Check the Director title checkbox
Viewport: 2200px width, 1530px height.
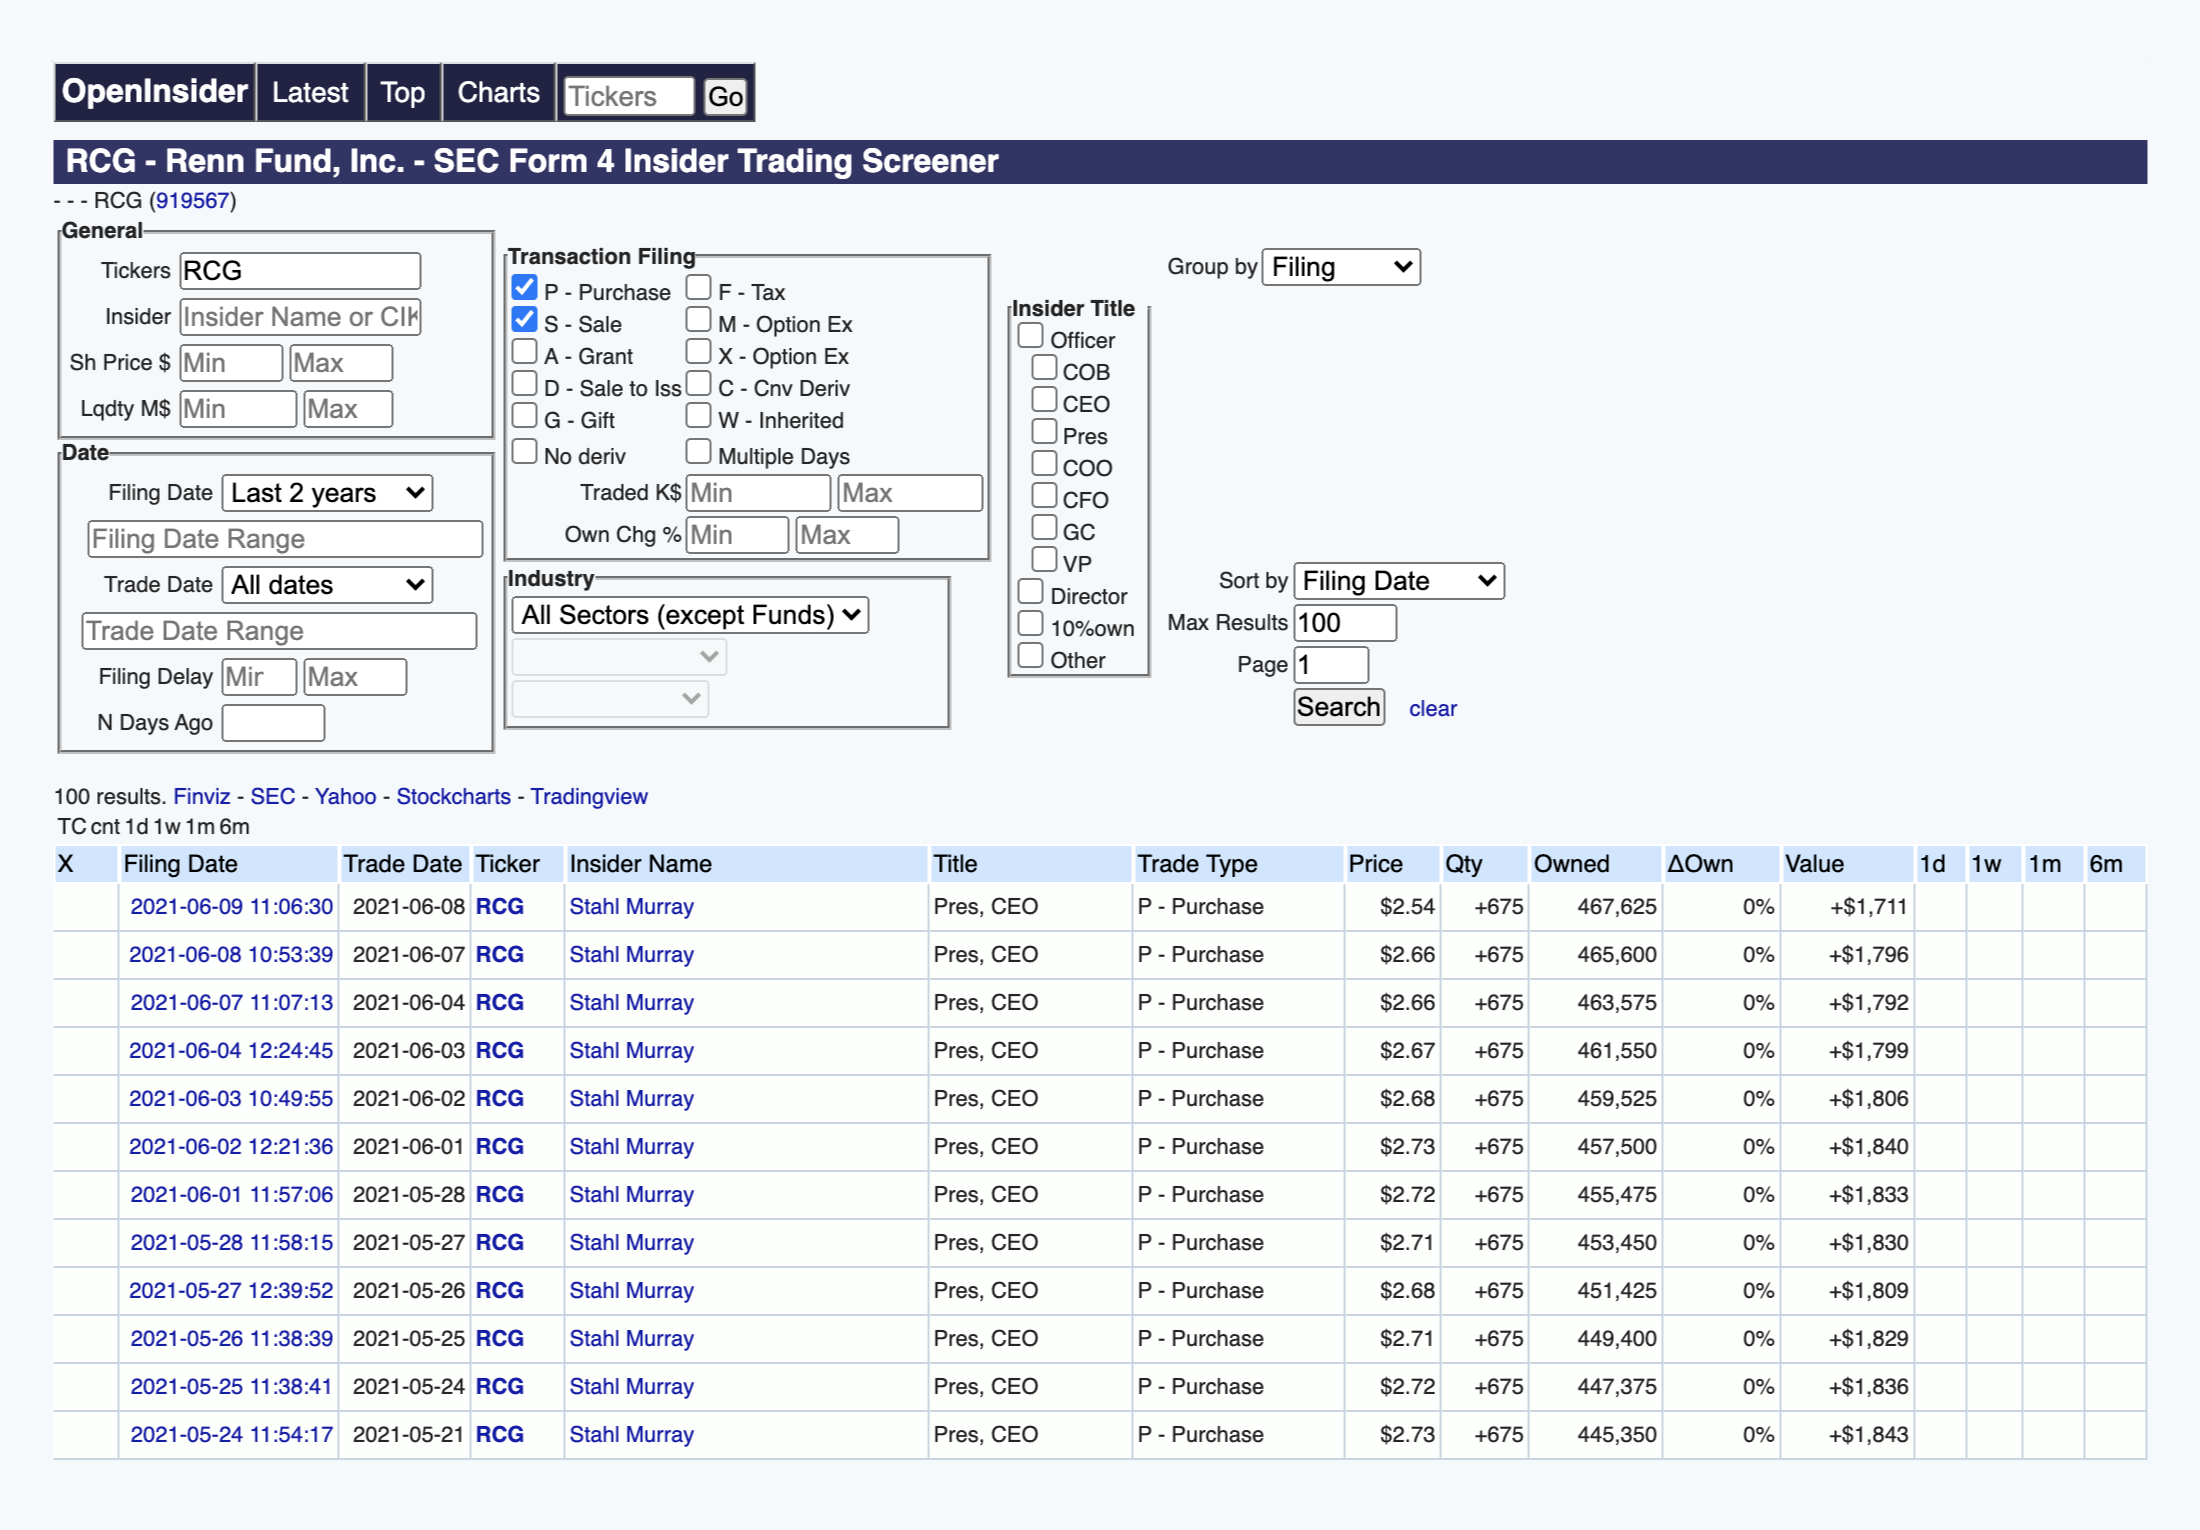[1030, 592]
